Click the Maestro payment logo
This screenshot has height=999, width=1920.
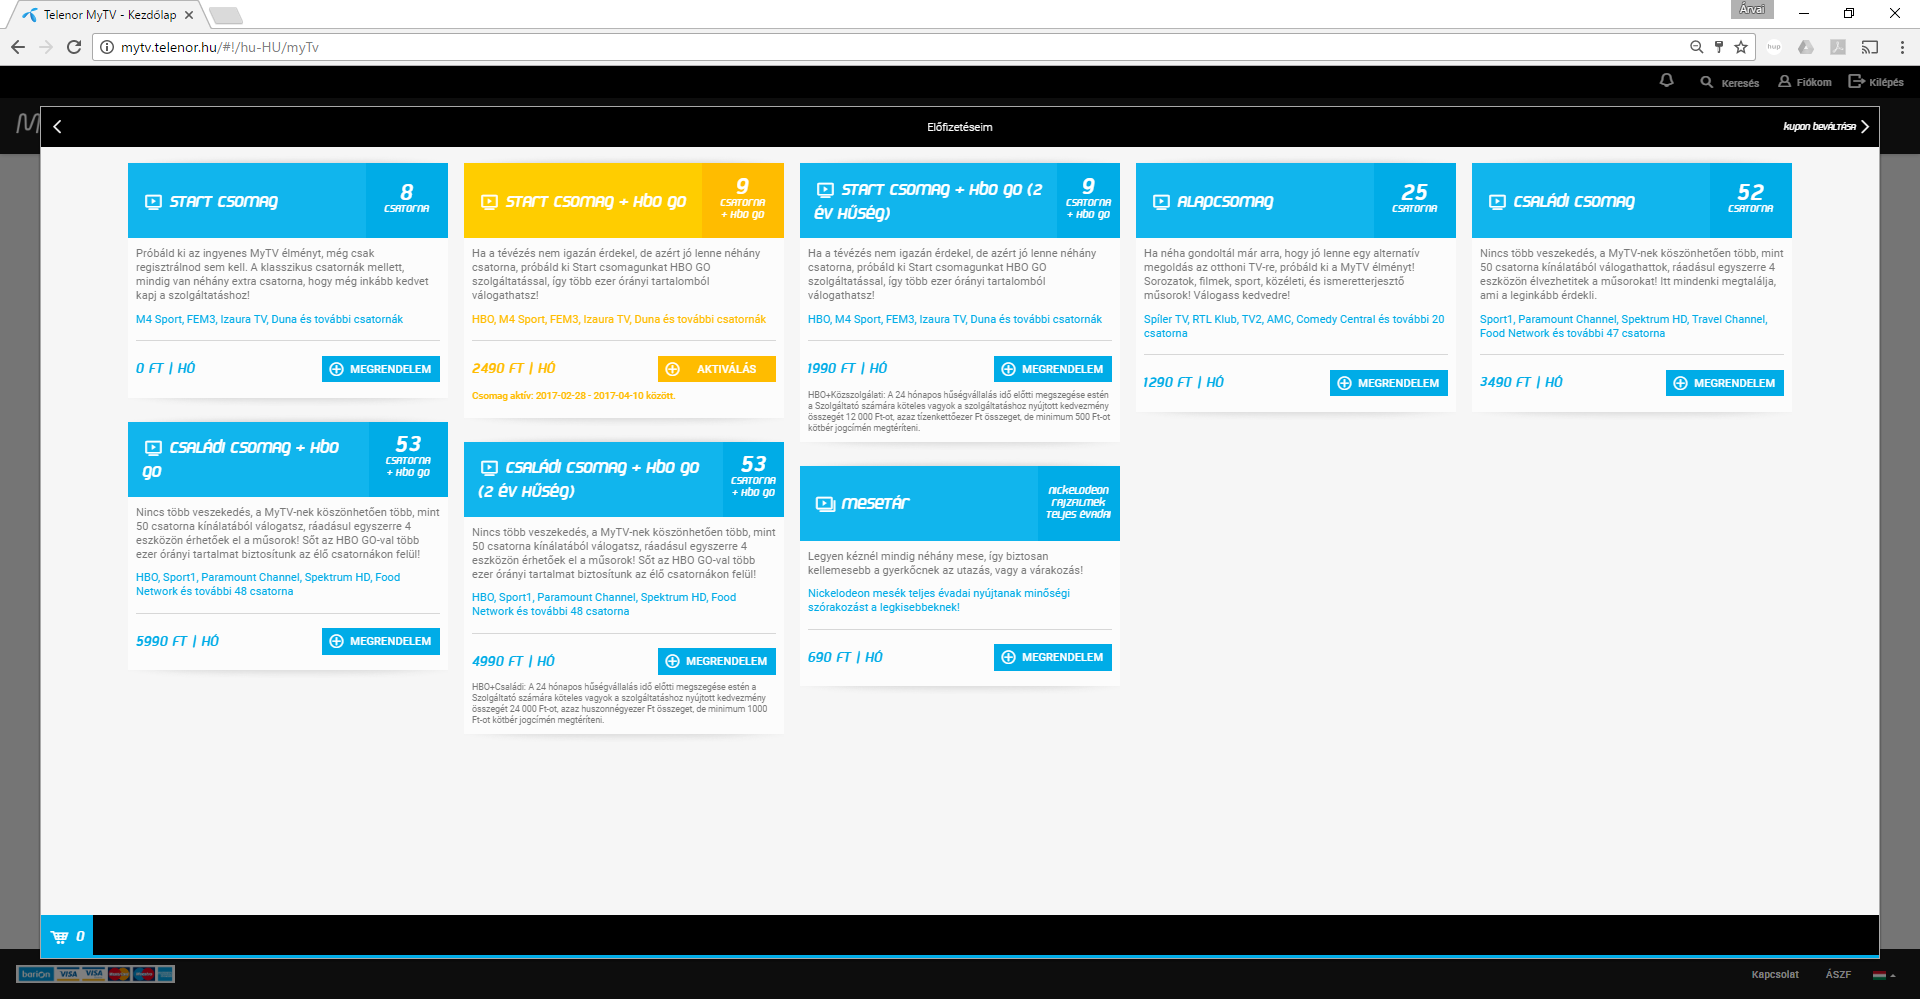coord(143,974)
